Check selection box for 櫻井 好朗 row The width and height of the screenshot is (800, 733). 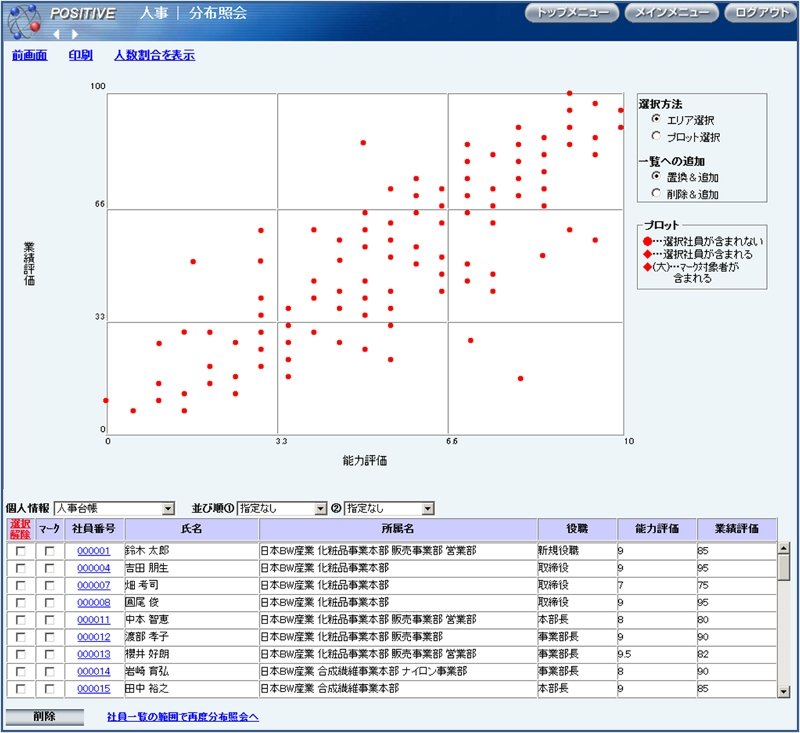(21, 654)
